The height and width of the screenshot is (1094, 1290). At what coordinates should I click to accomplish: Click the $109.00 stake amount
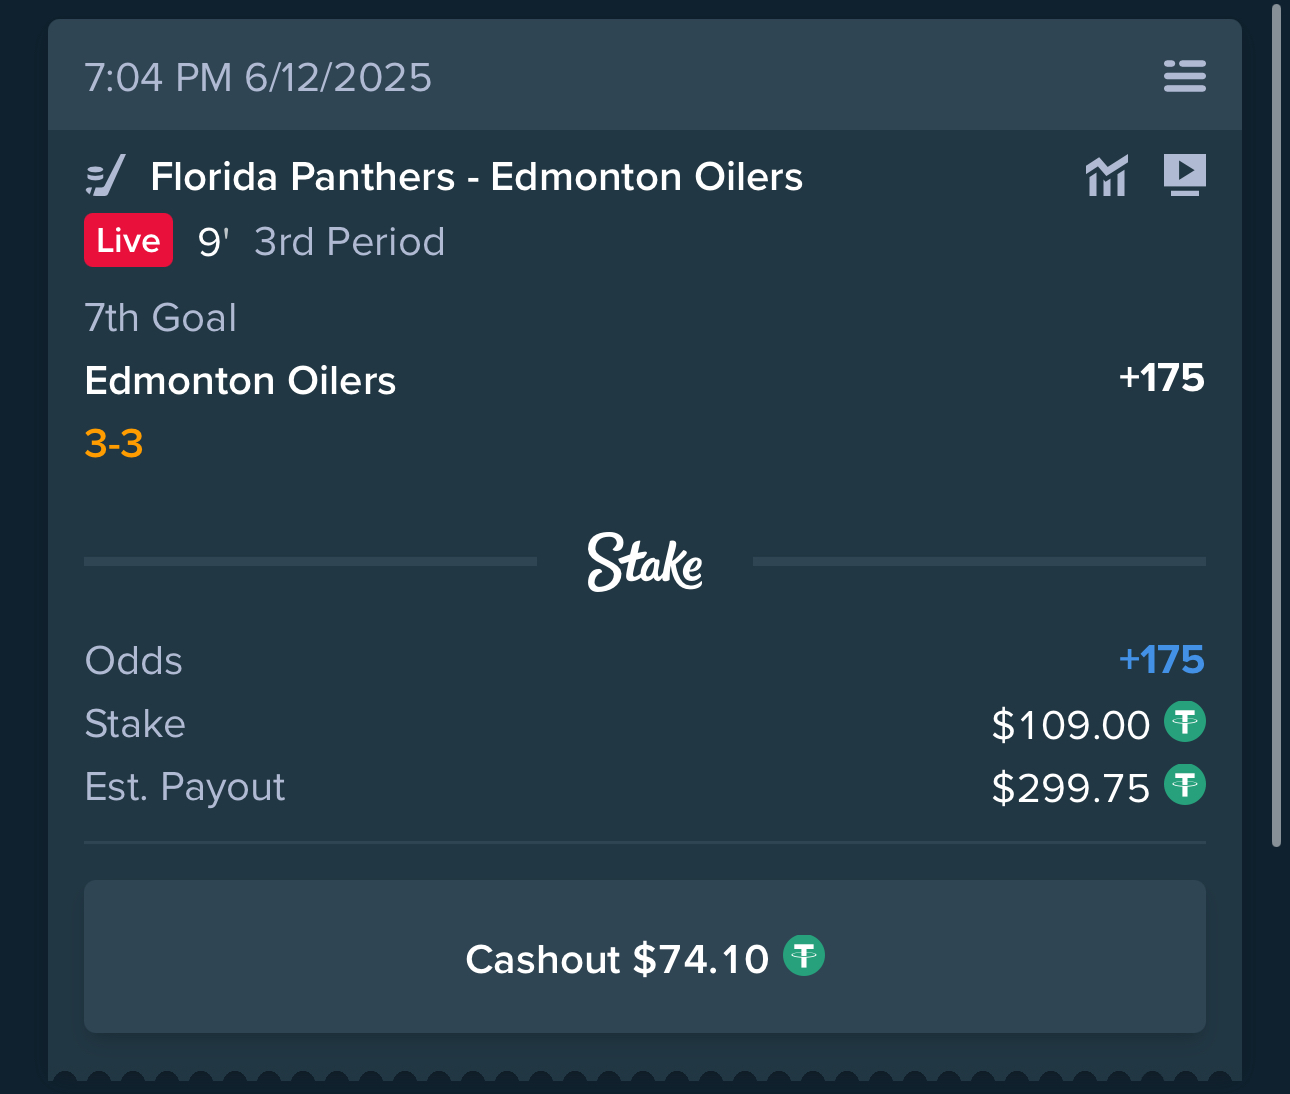click(x=1070, y=725)
